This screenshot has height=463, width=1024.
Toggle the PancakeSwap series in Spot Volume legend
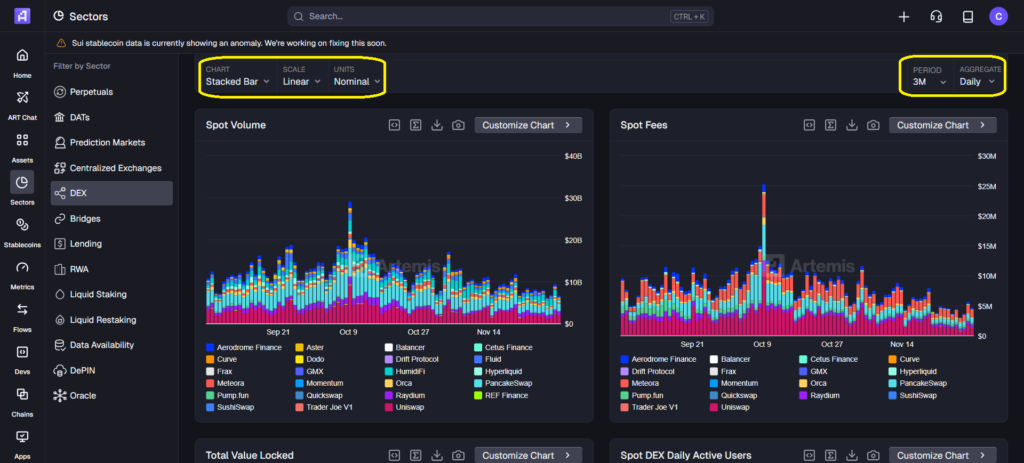507,383
